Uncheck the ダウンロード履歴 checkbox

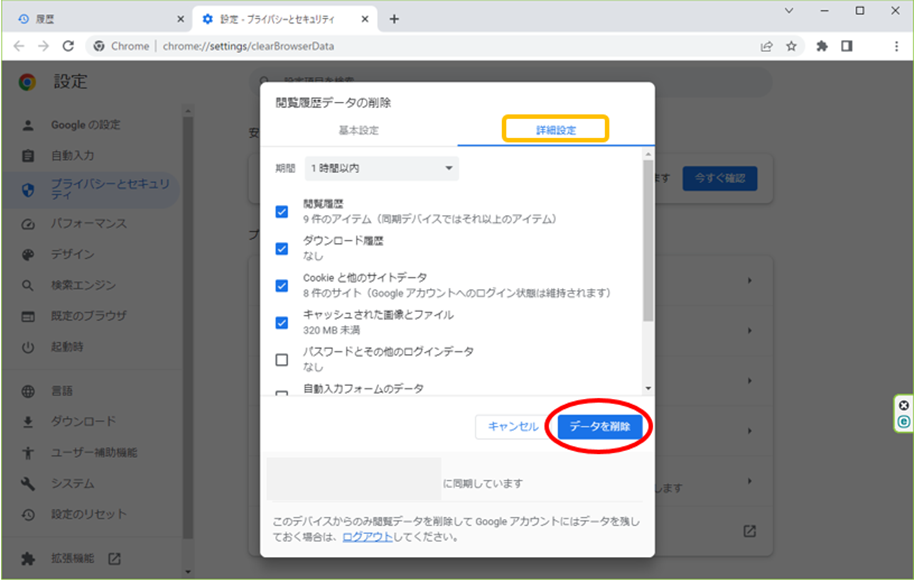click(x=282, y=249)
